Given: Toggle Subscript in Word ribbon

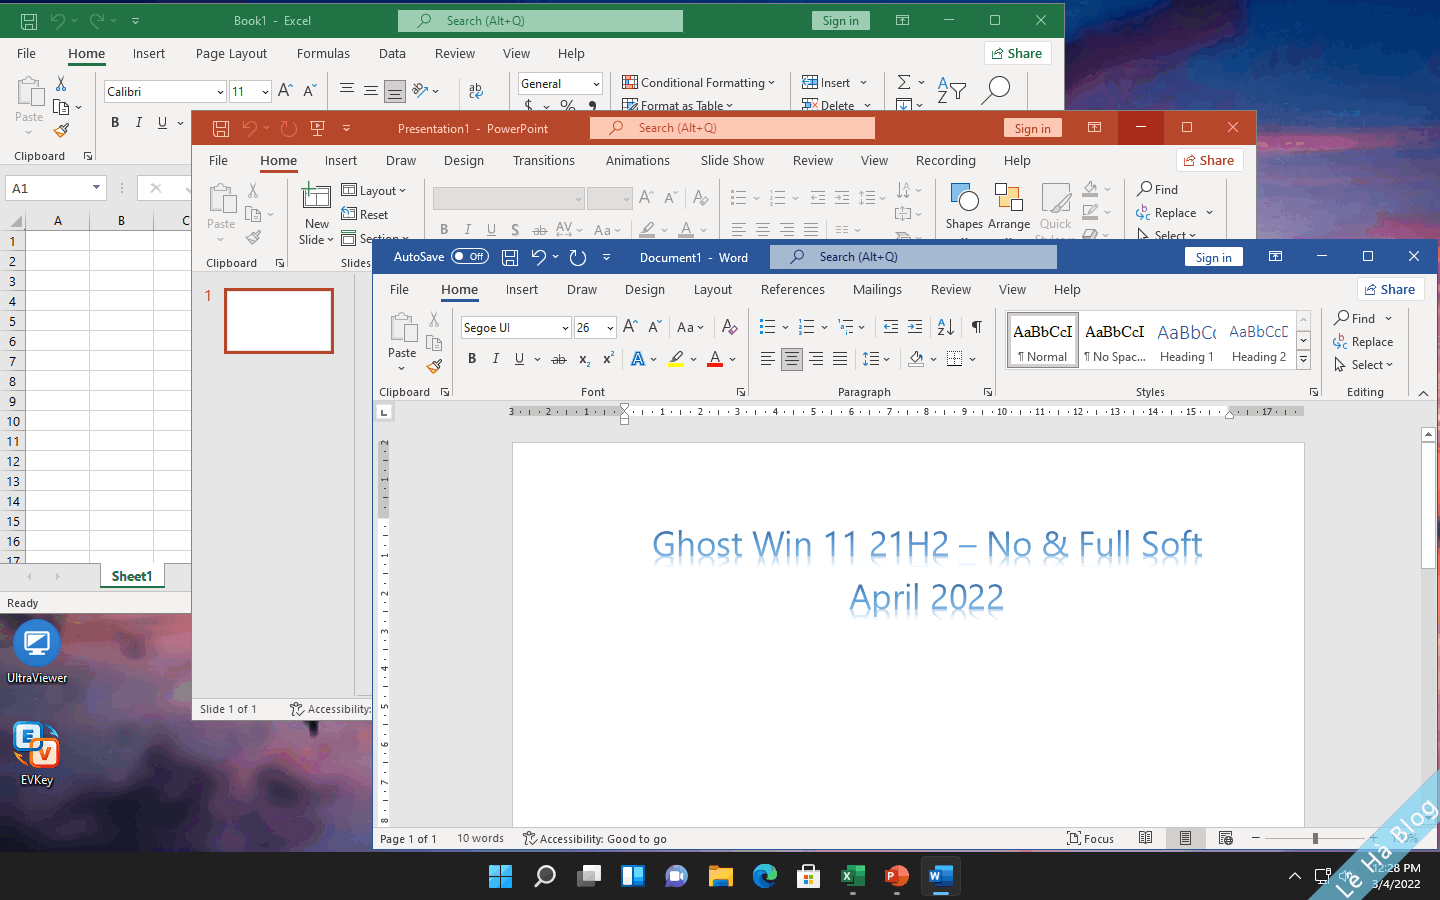Looking at the screenshot, I should pos(584,359).
